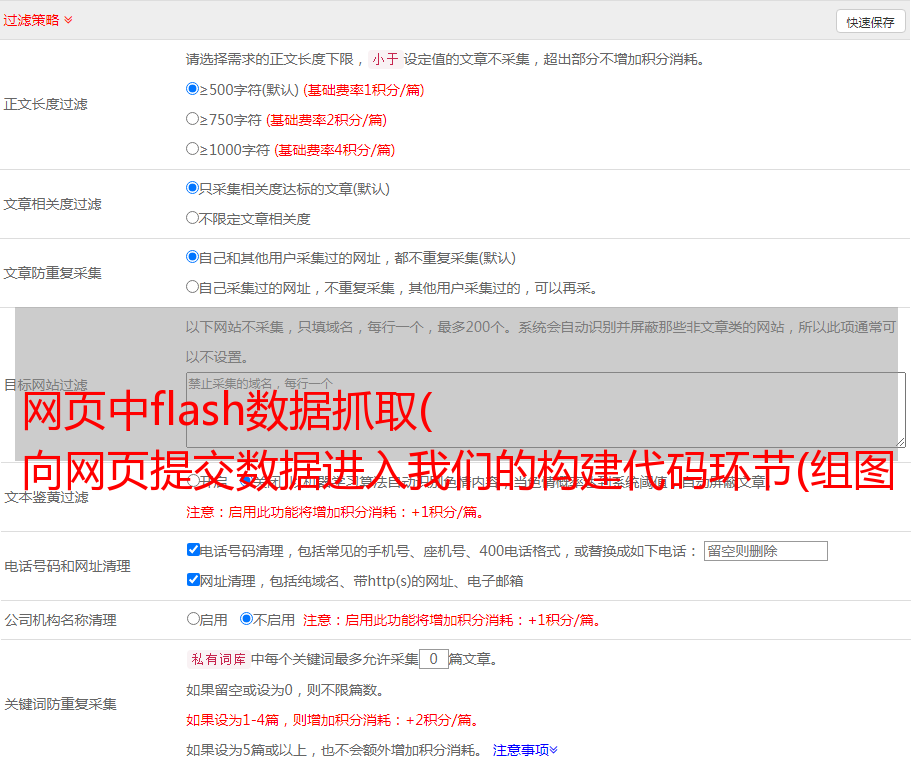This screenshot has height=768, width=912.
Task: Select the ≥1000字符 length option
Action: pos(192,149)
